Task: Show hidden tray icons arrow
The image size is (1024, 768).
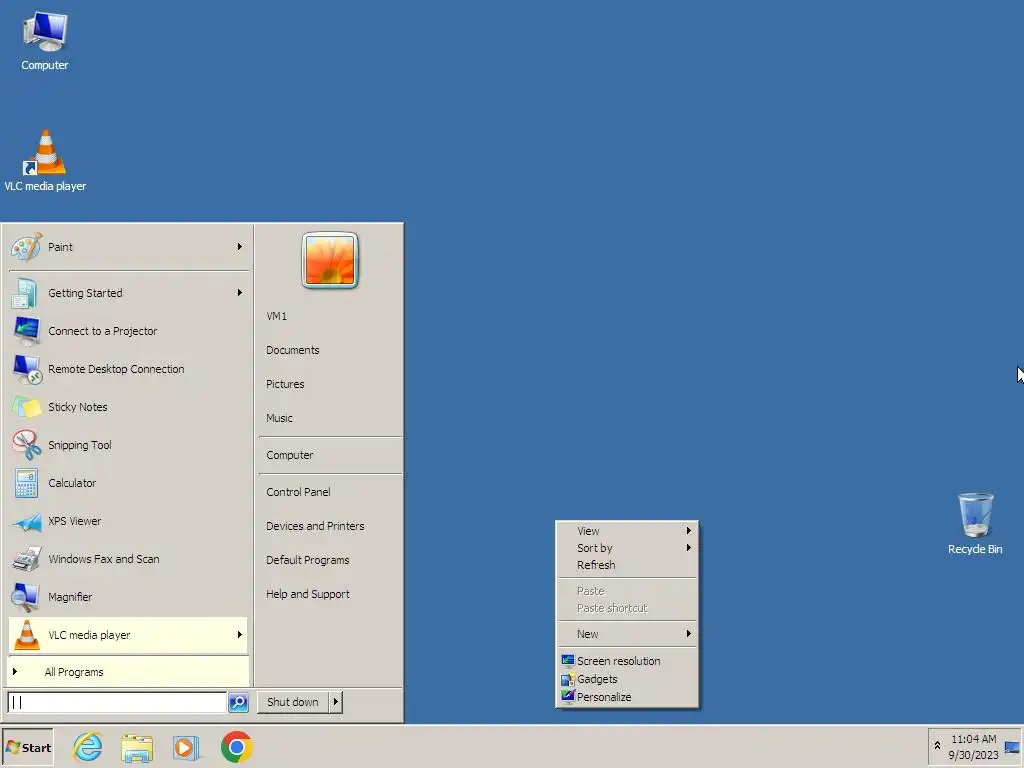Action: tap(937, 745)
